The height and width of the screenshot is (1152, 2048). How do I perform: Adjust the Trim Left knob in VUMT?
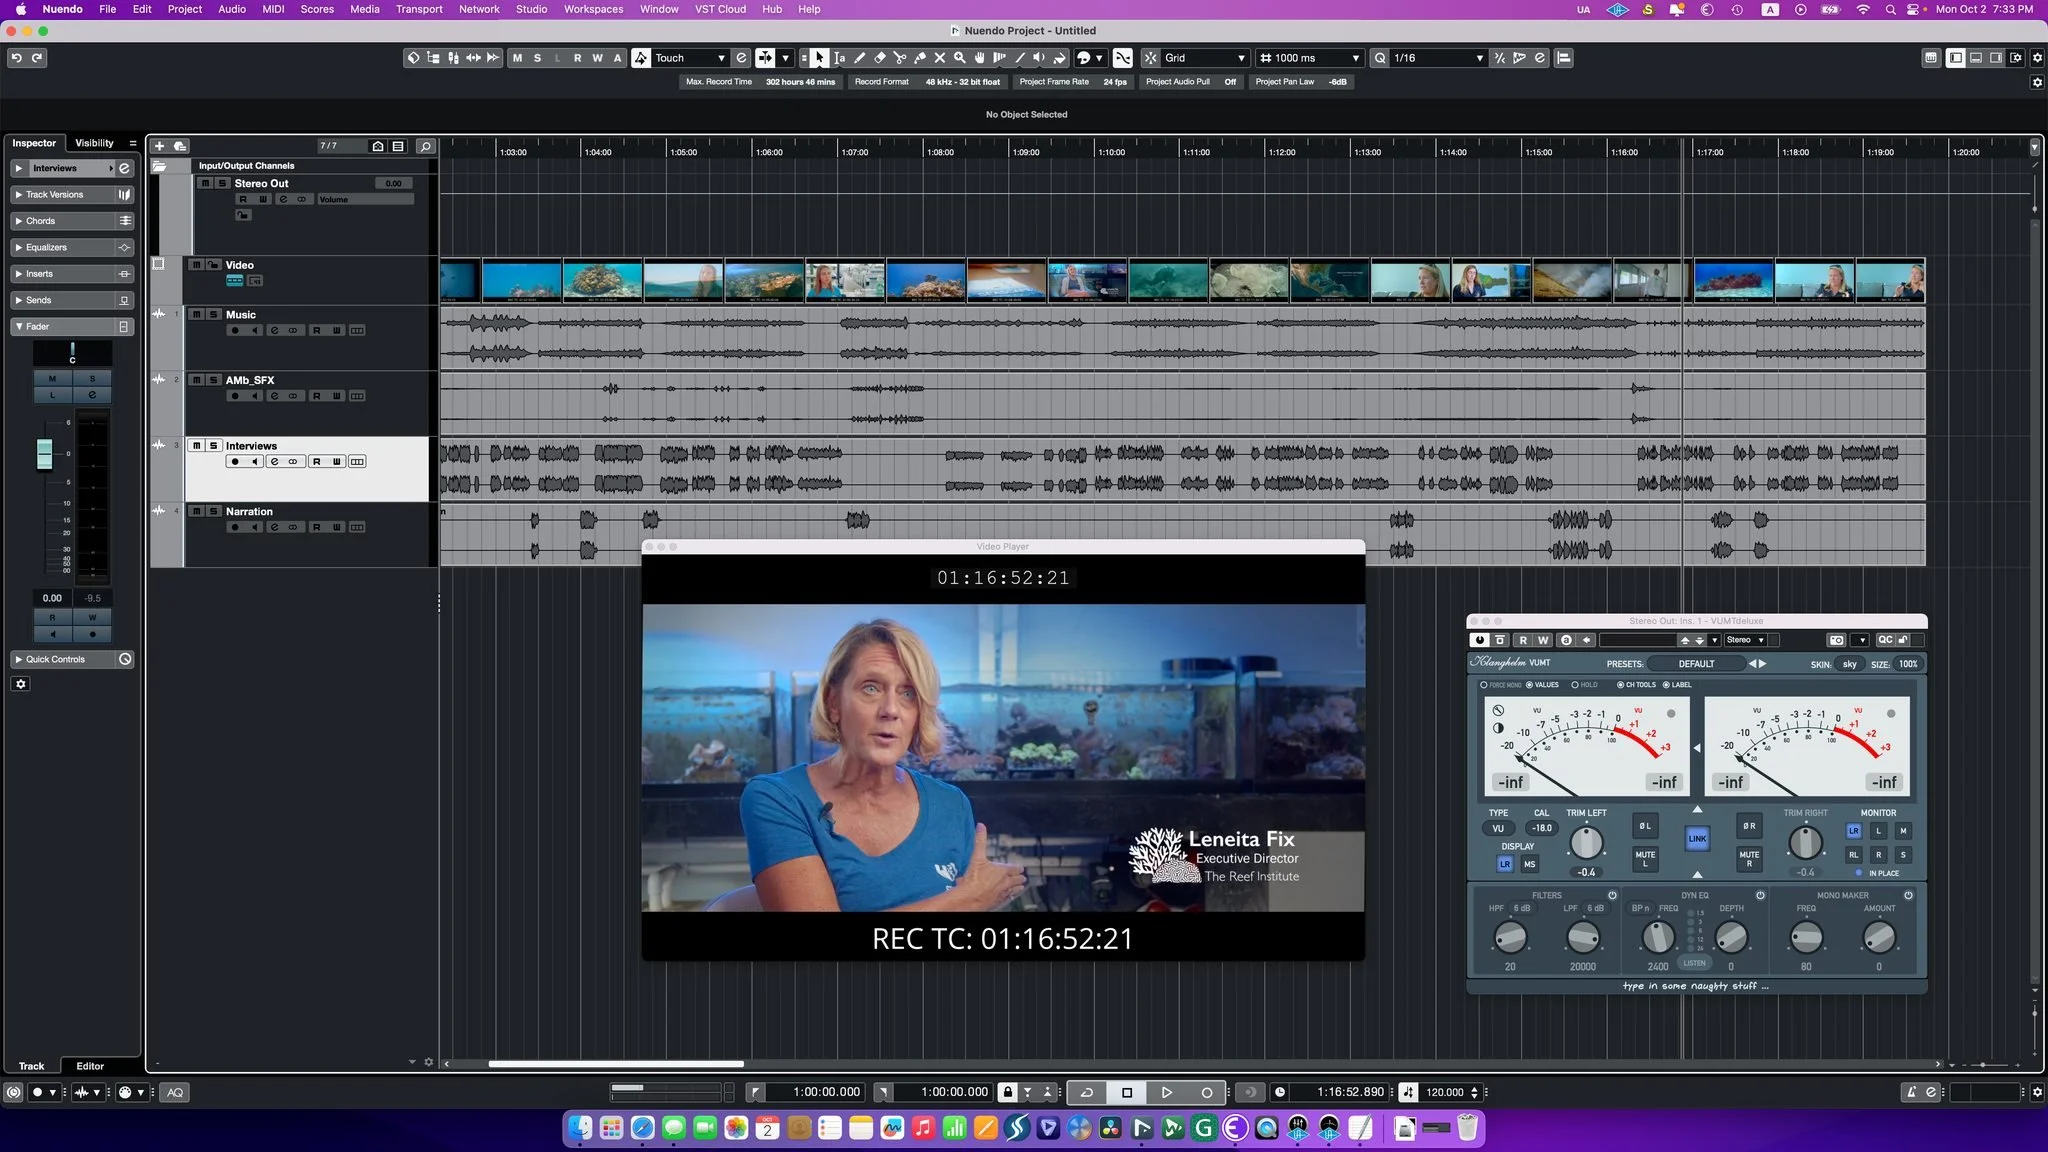click(1586, 843)
